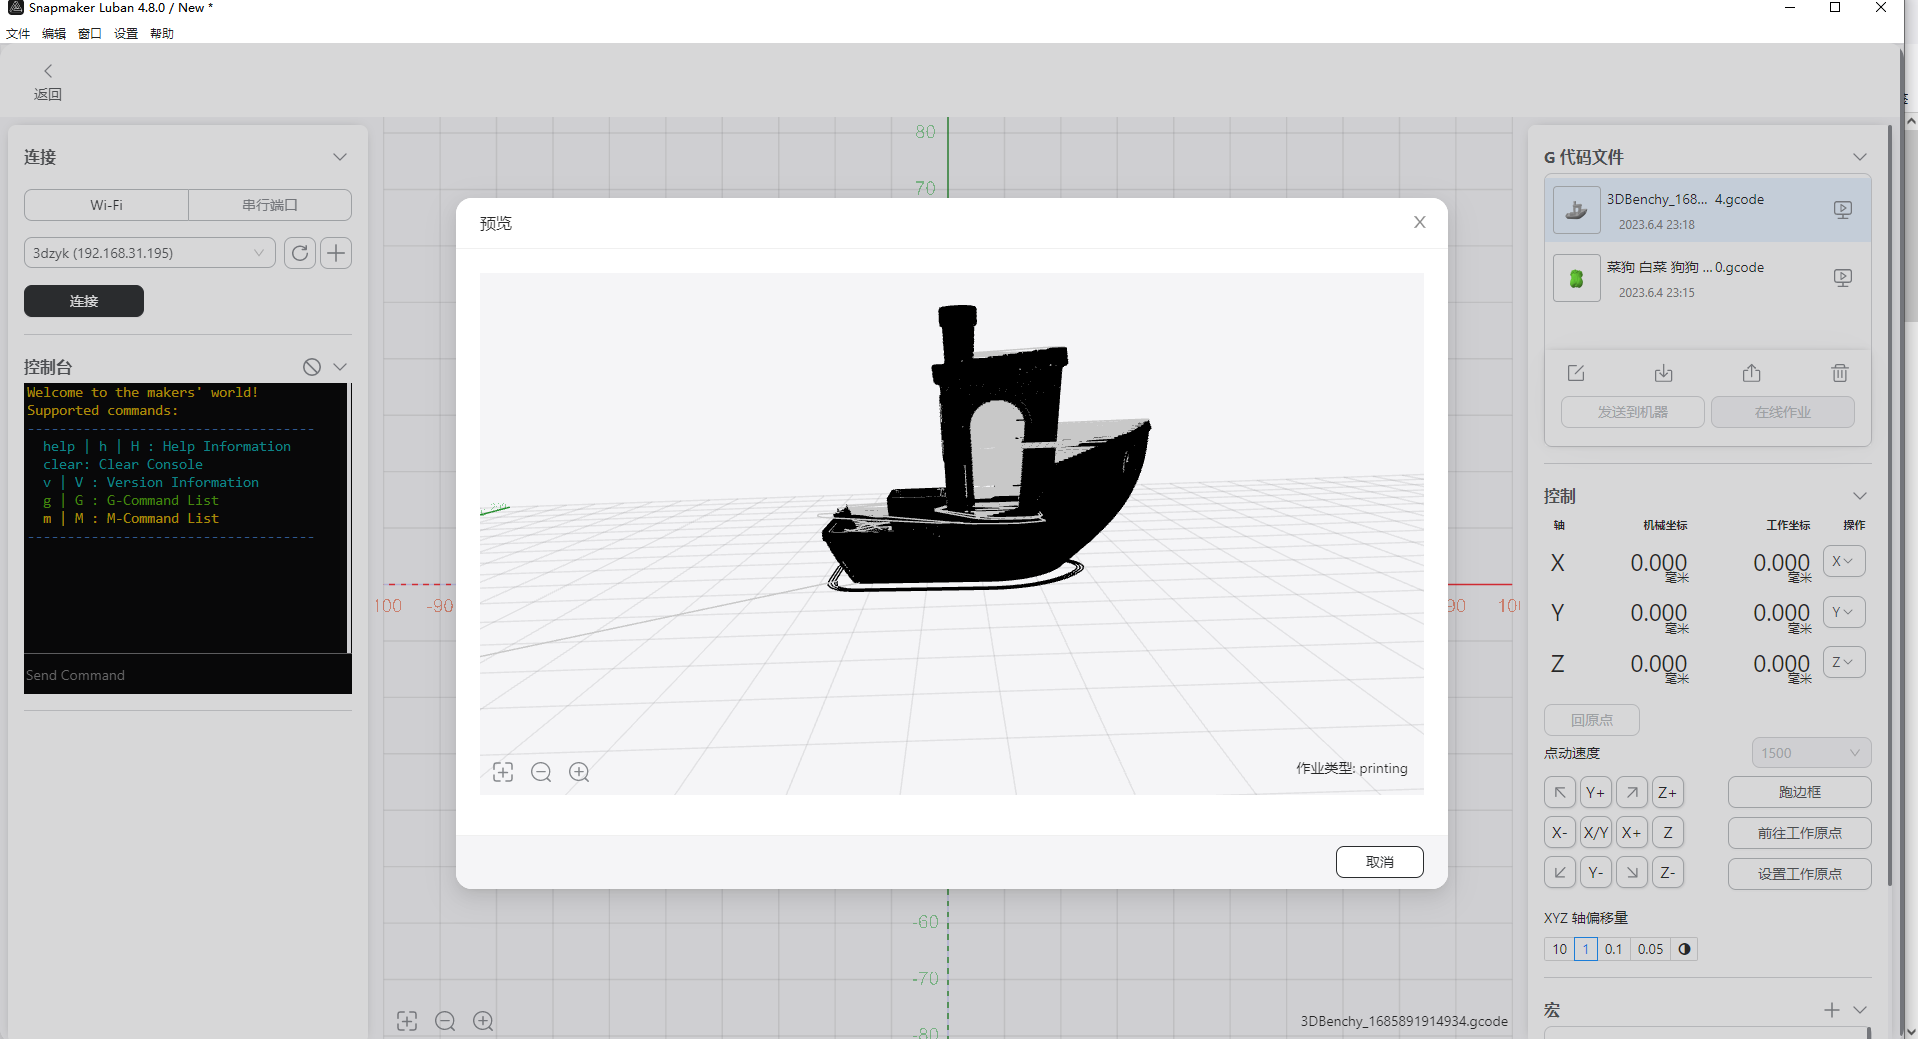Add a machine manually with plus icon
1918x1039 pixels.
[x=336, y=253]
